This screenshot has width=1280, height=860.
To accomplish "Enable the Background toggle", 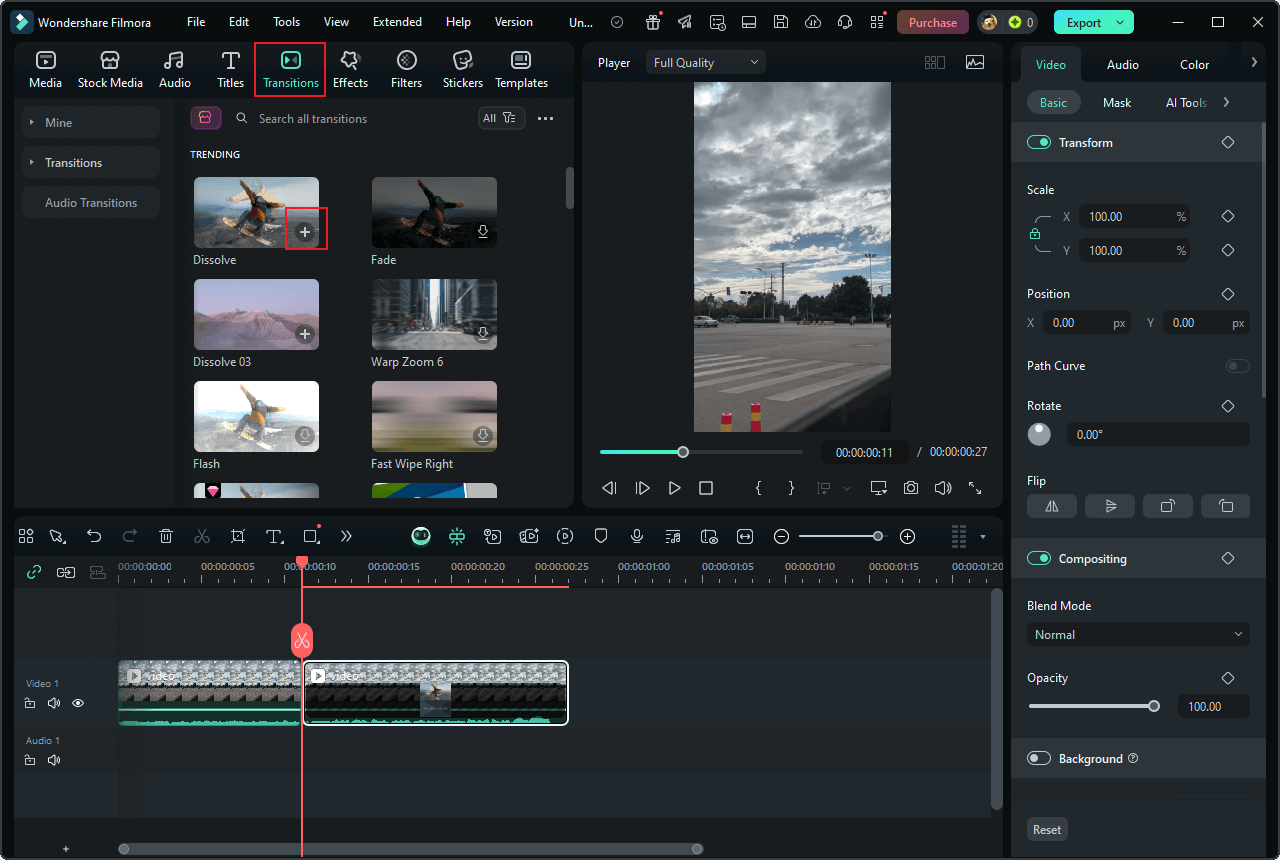I will tap(1039, 759).
